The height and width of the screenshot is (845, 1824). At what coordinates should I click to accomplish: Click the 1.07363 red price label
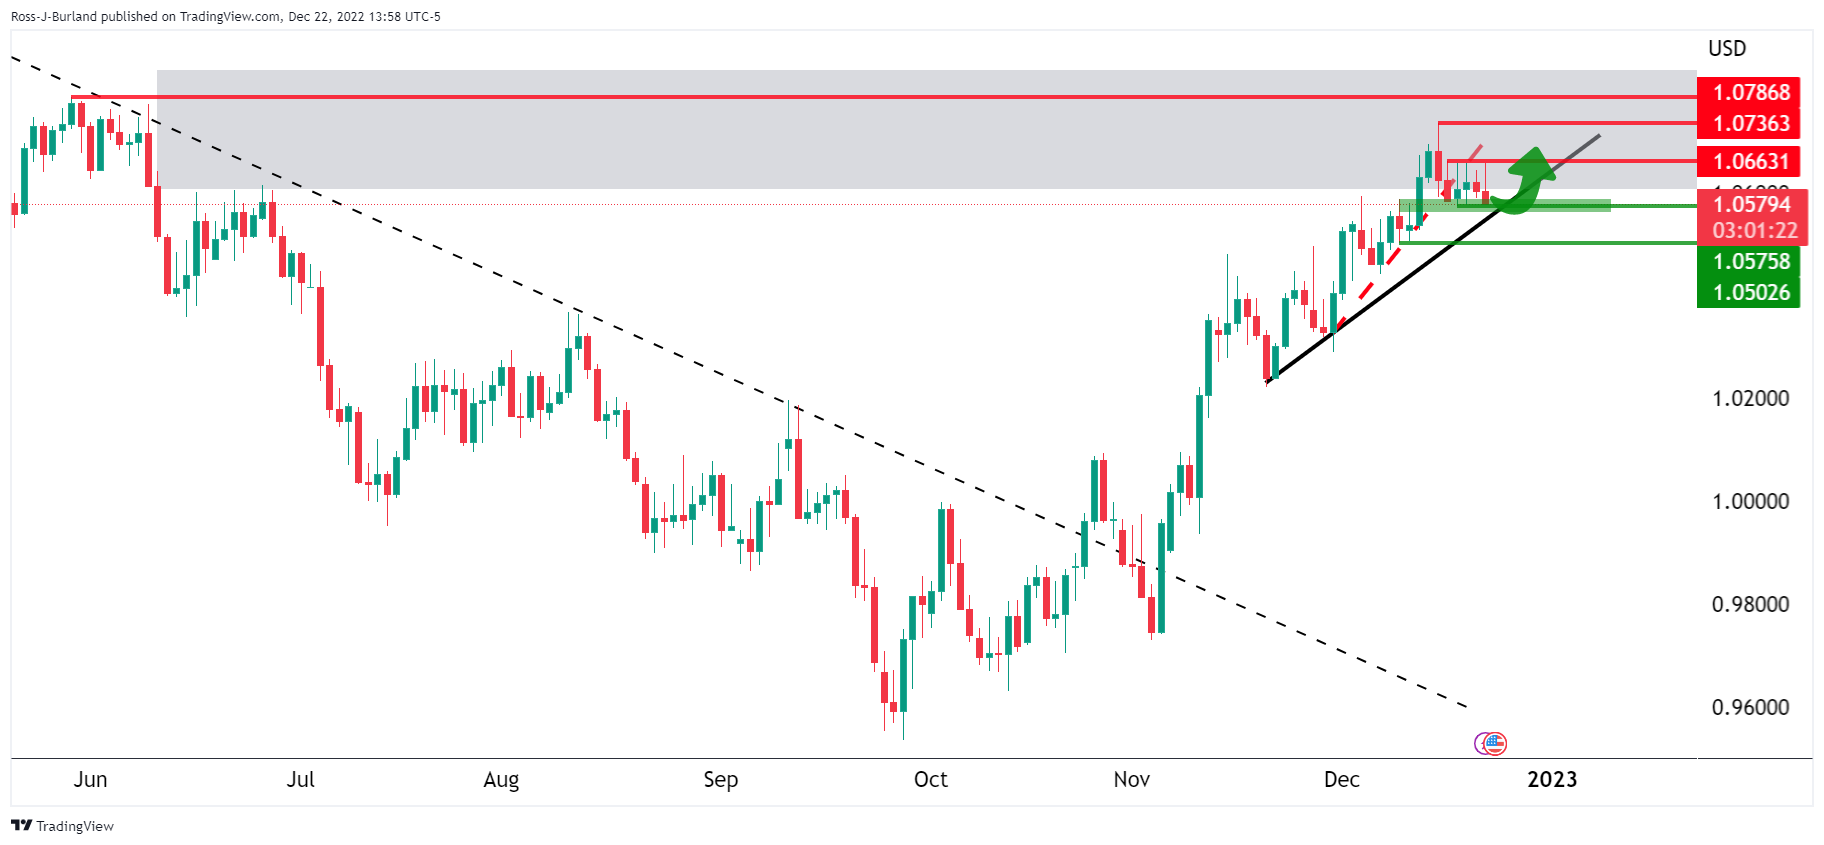click(1750, 123)
